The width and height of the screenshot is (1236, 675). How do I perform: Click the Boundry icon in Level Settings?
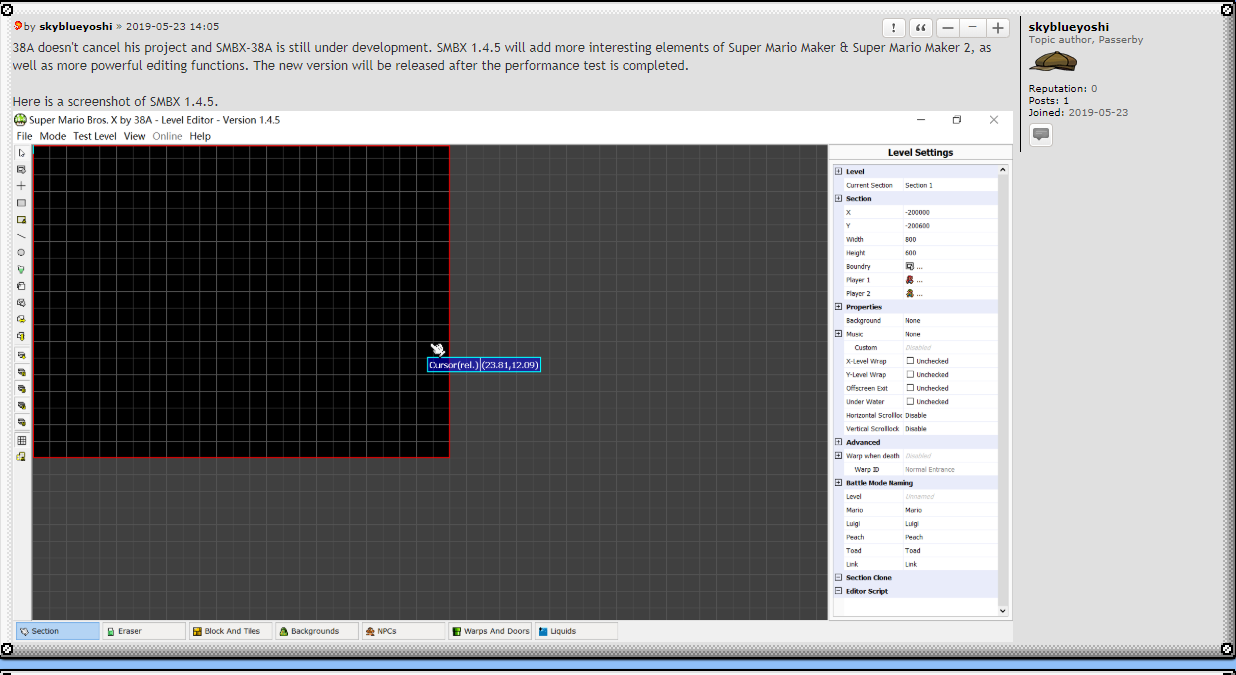coord(910,267)
